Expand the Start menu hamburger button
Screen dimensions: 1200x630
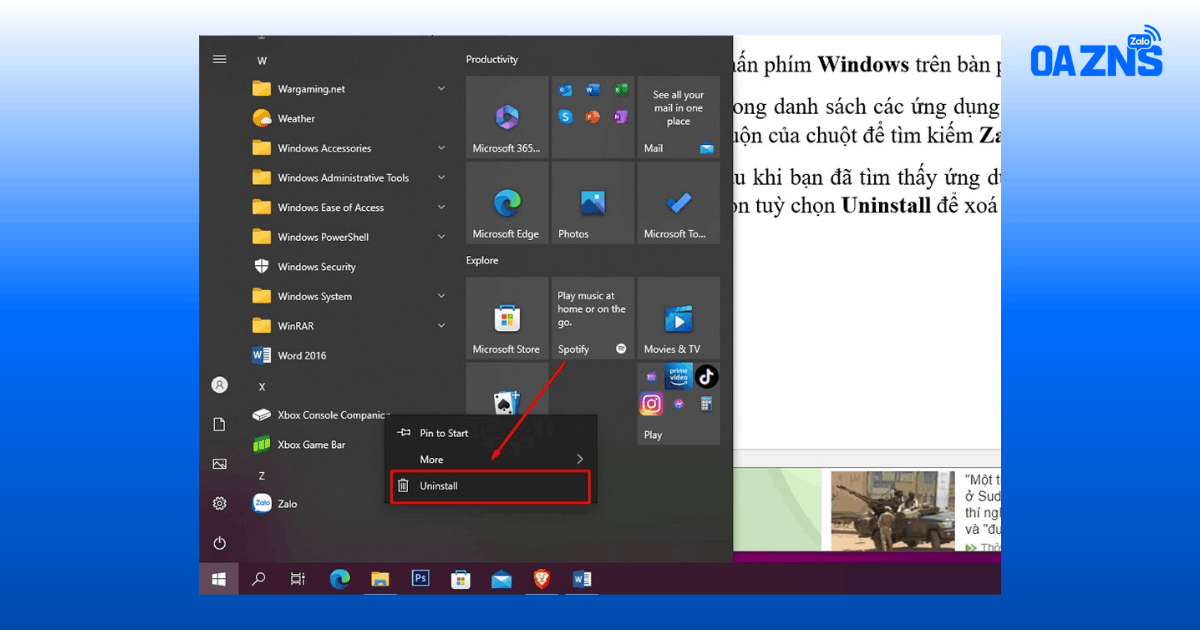(219, 59)
